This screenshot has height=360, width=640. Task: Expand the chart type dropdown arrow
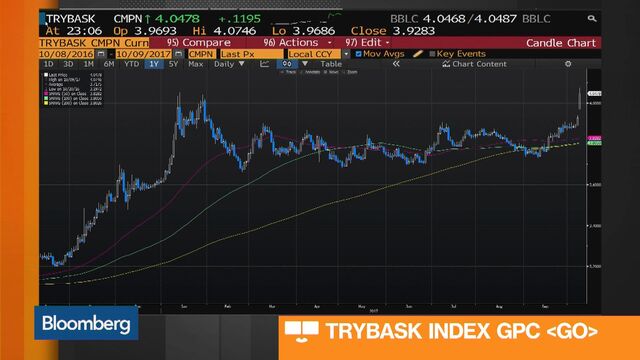[x=305, y=64]
